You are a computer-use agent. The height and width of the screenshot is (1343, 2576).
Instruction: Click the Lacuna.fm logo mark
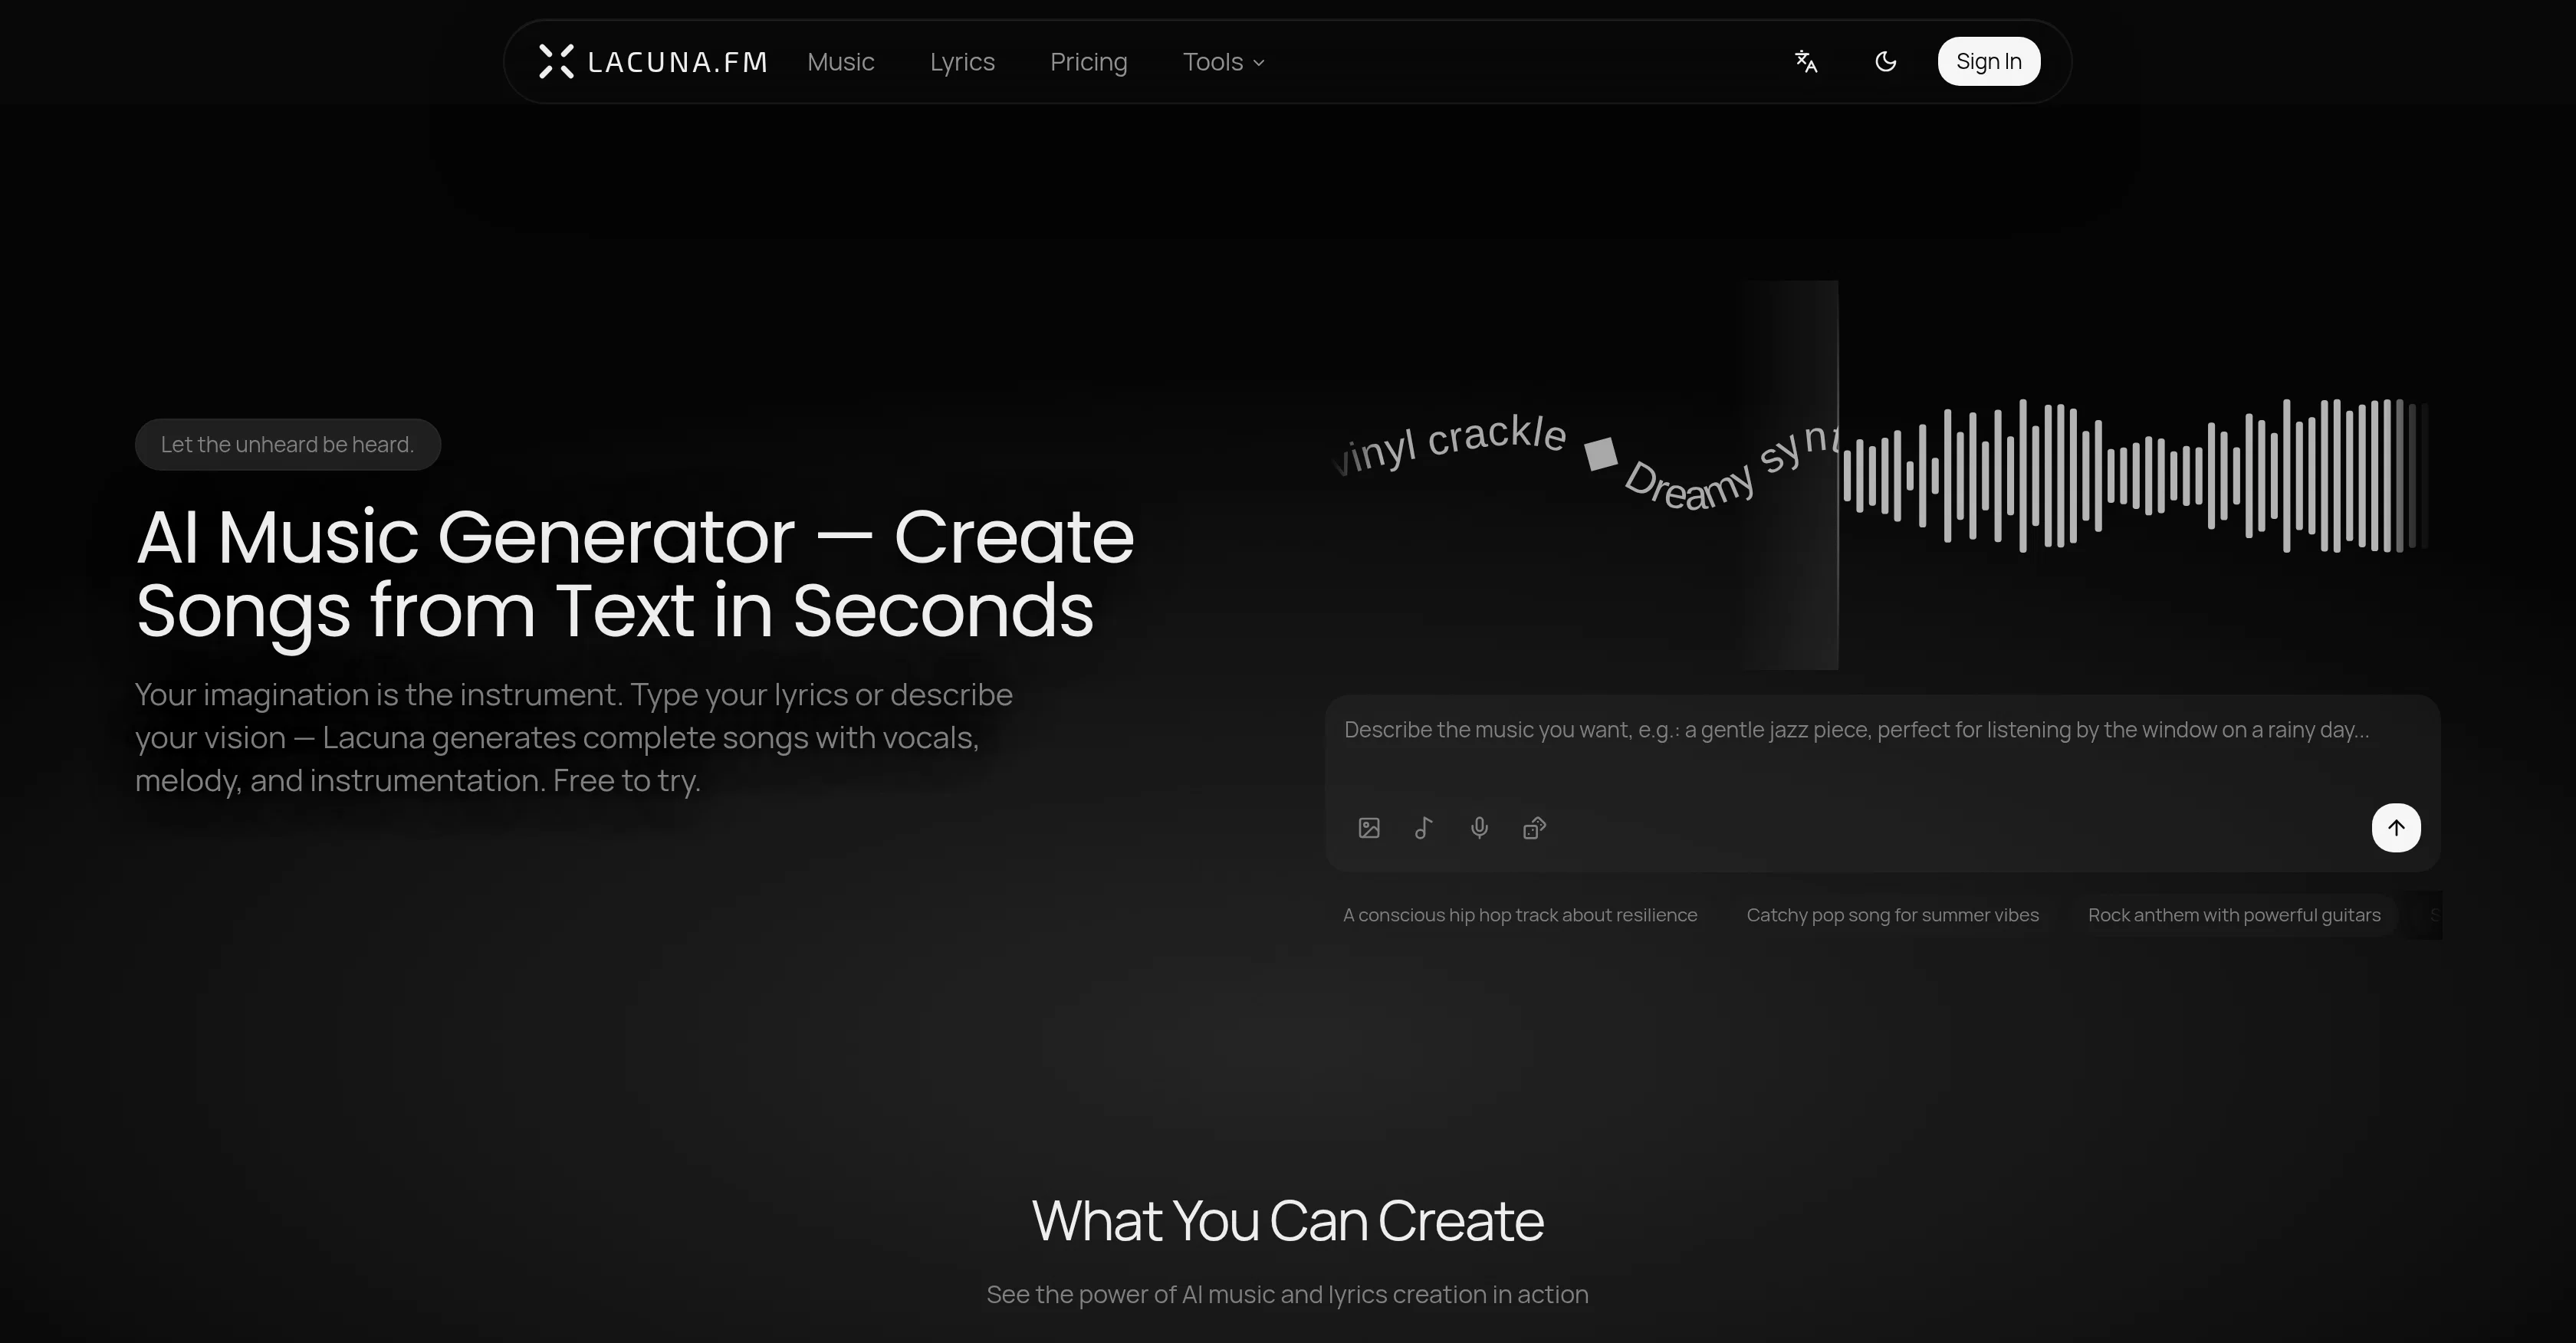click(556, 61)
